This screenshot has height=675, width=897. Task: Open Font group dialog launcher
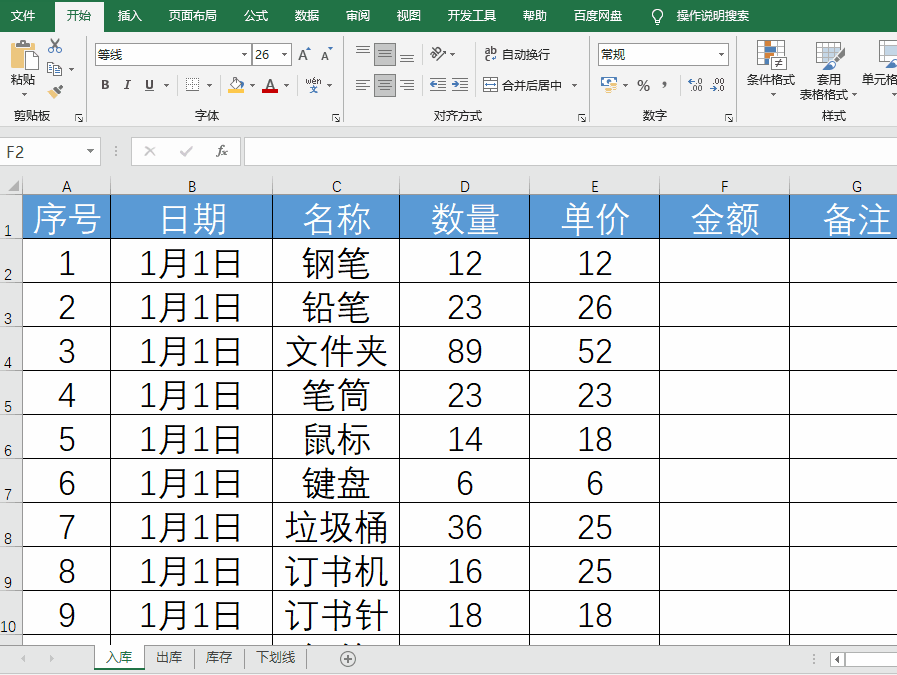[x=336, y=118]
